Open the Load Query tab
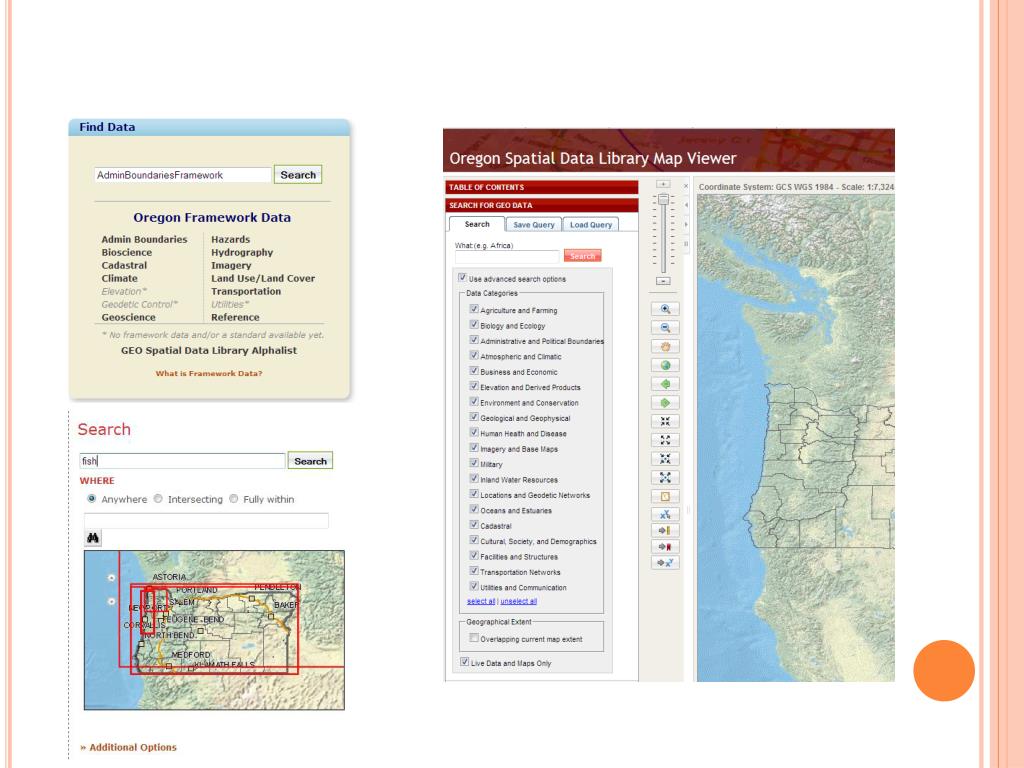 tap(591, 225)
